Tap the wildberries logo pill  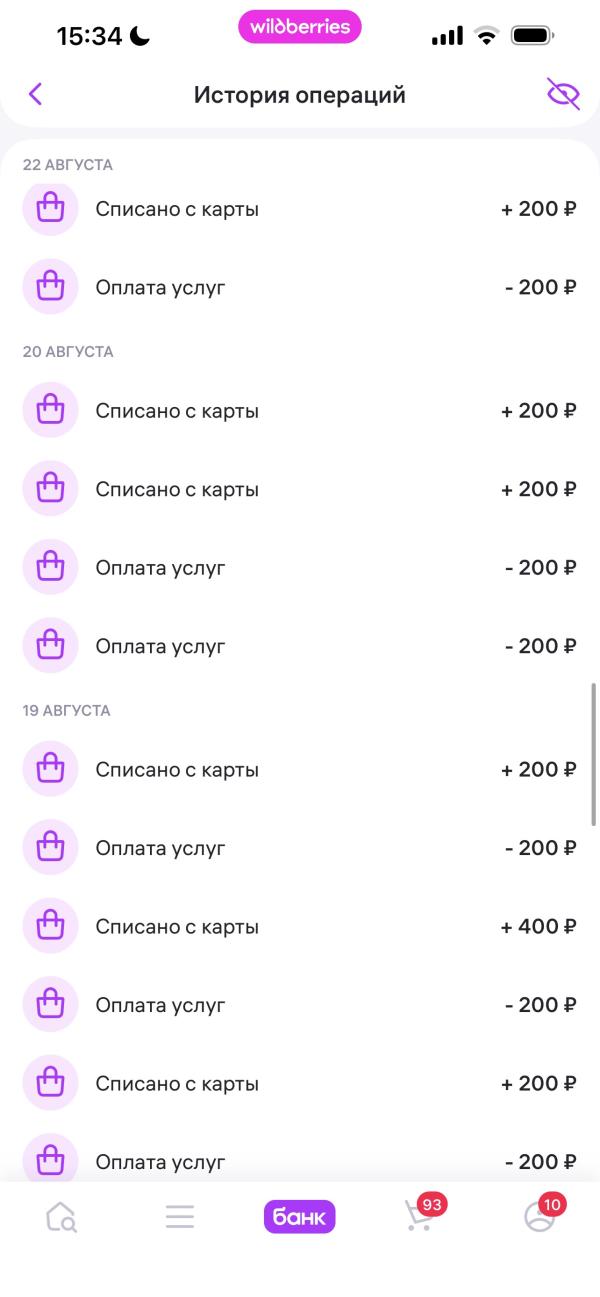pyautogui.click(x=299, y=27)
